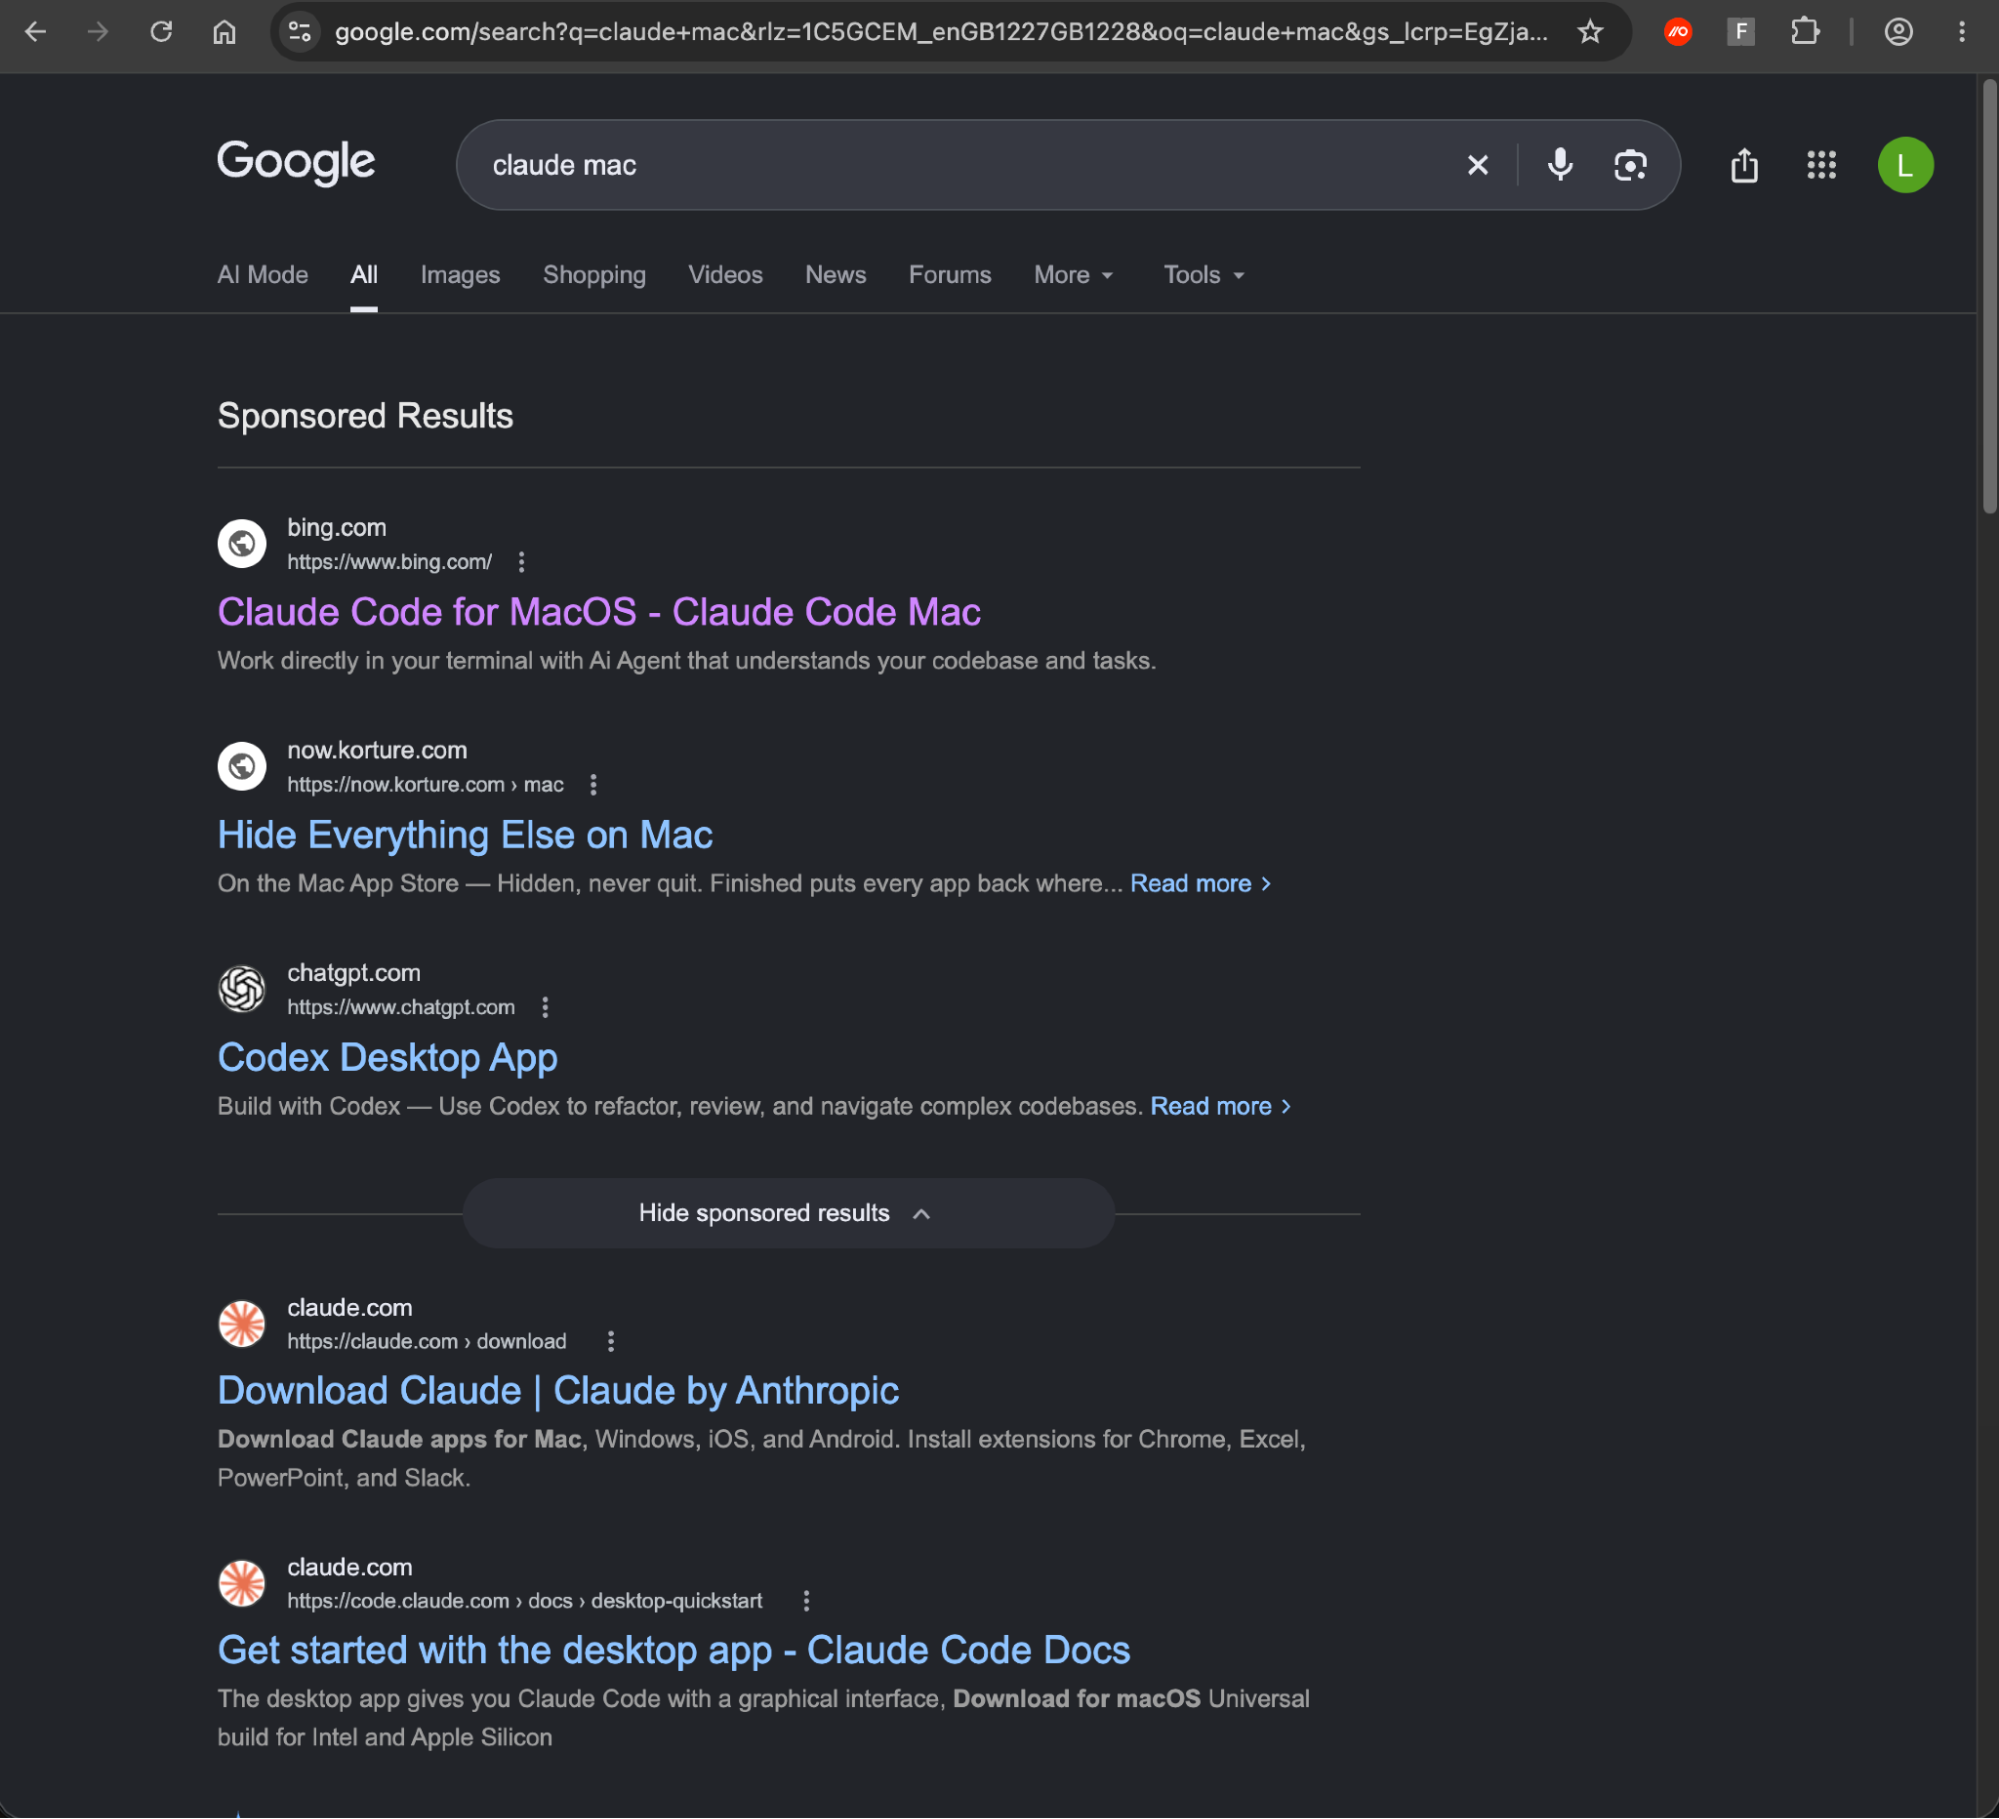Expand the Tools dropdown

(1204, 275)
